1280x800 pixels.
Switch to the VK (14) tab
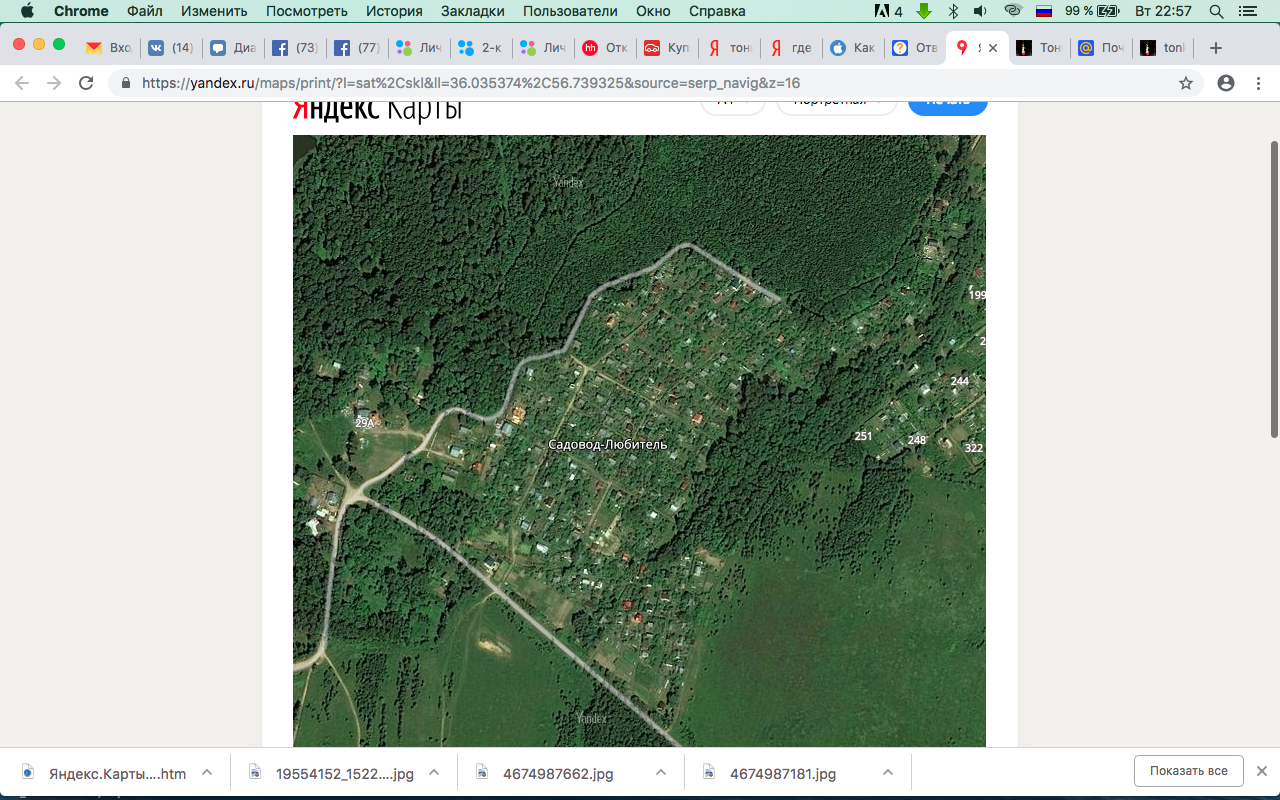[170, 47]
